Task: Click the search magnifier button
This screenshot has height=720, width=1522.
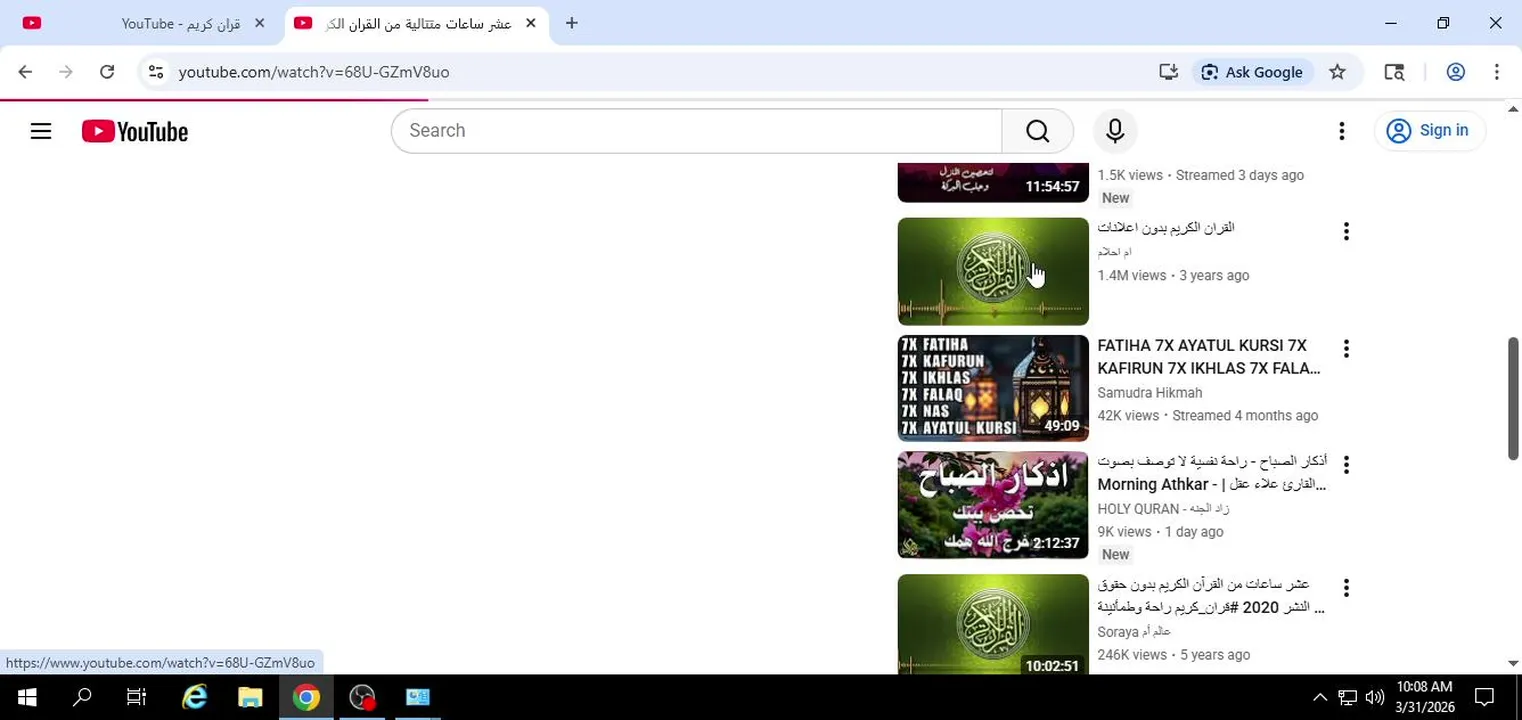Action: [1038, 131]
